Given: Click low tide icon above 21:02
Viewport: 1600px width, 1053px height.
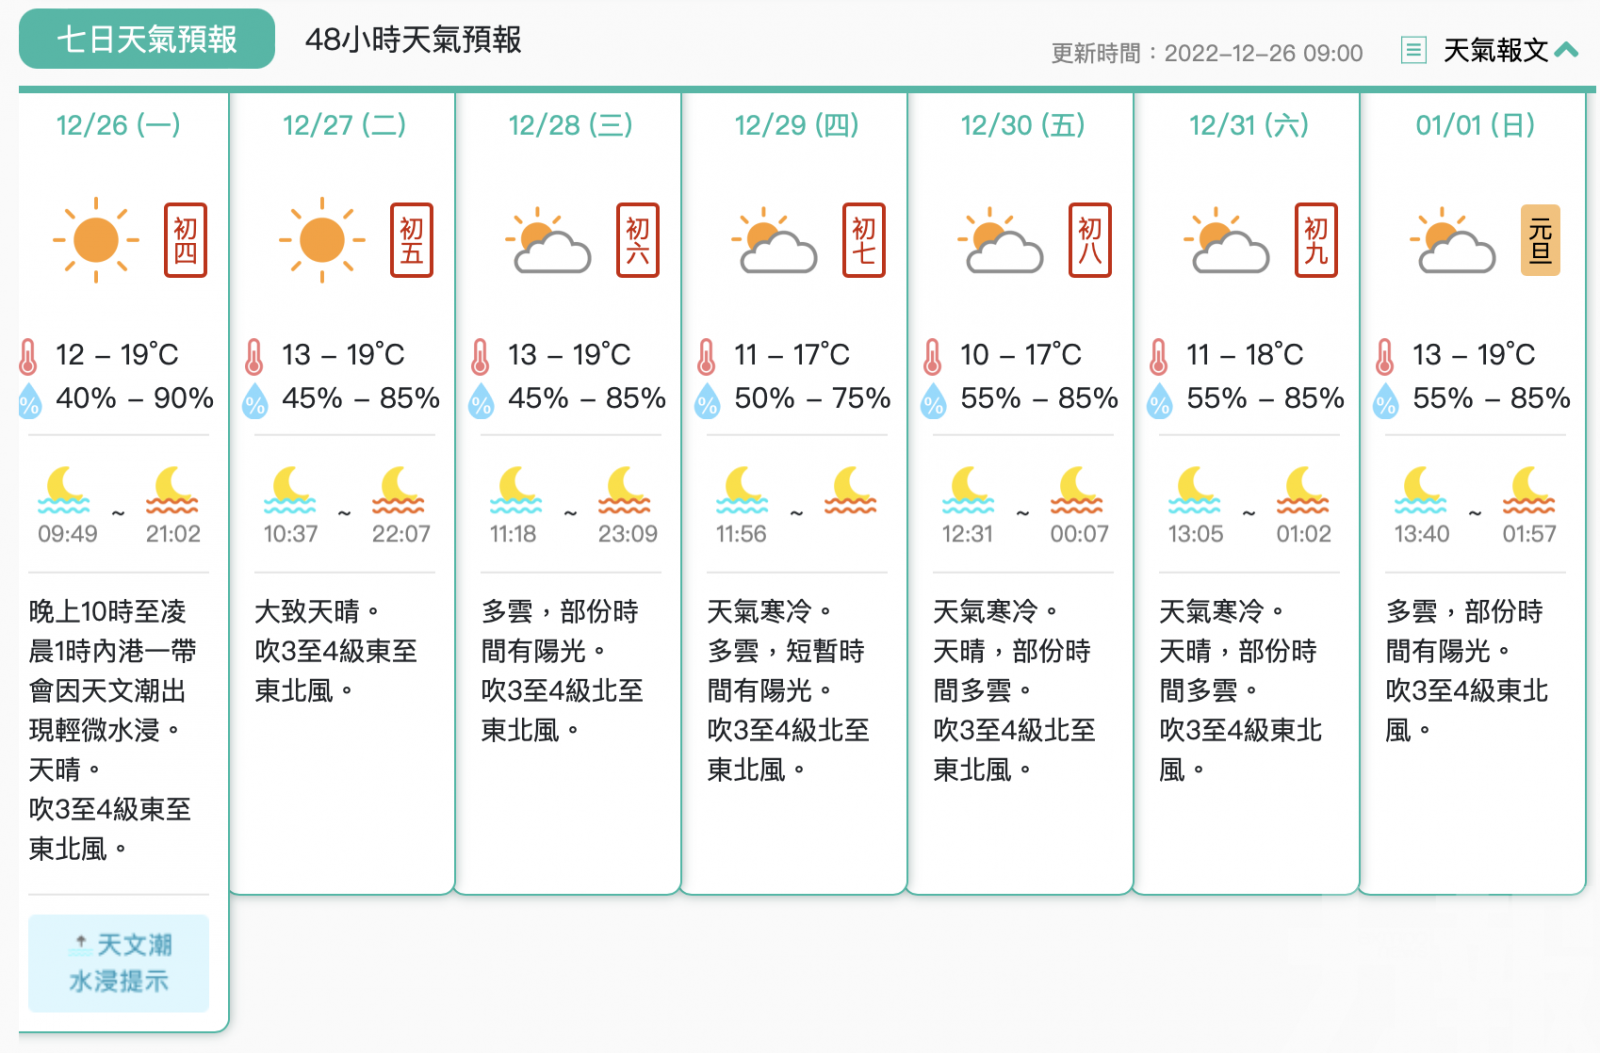Looking at the screenshot, I should [x=172, y=490].
